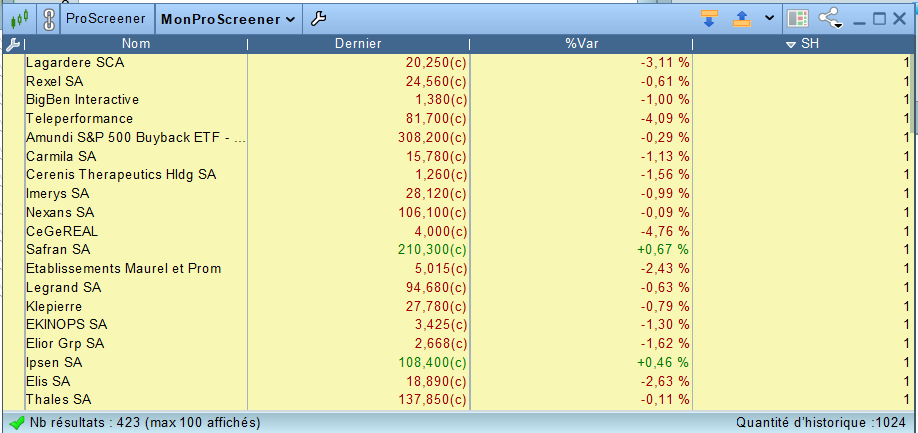Open the candlestick chart icon

[x=19, y=19]
